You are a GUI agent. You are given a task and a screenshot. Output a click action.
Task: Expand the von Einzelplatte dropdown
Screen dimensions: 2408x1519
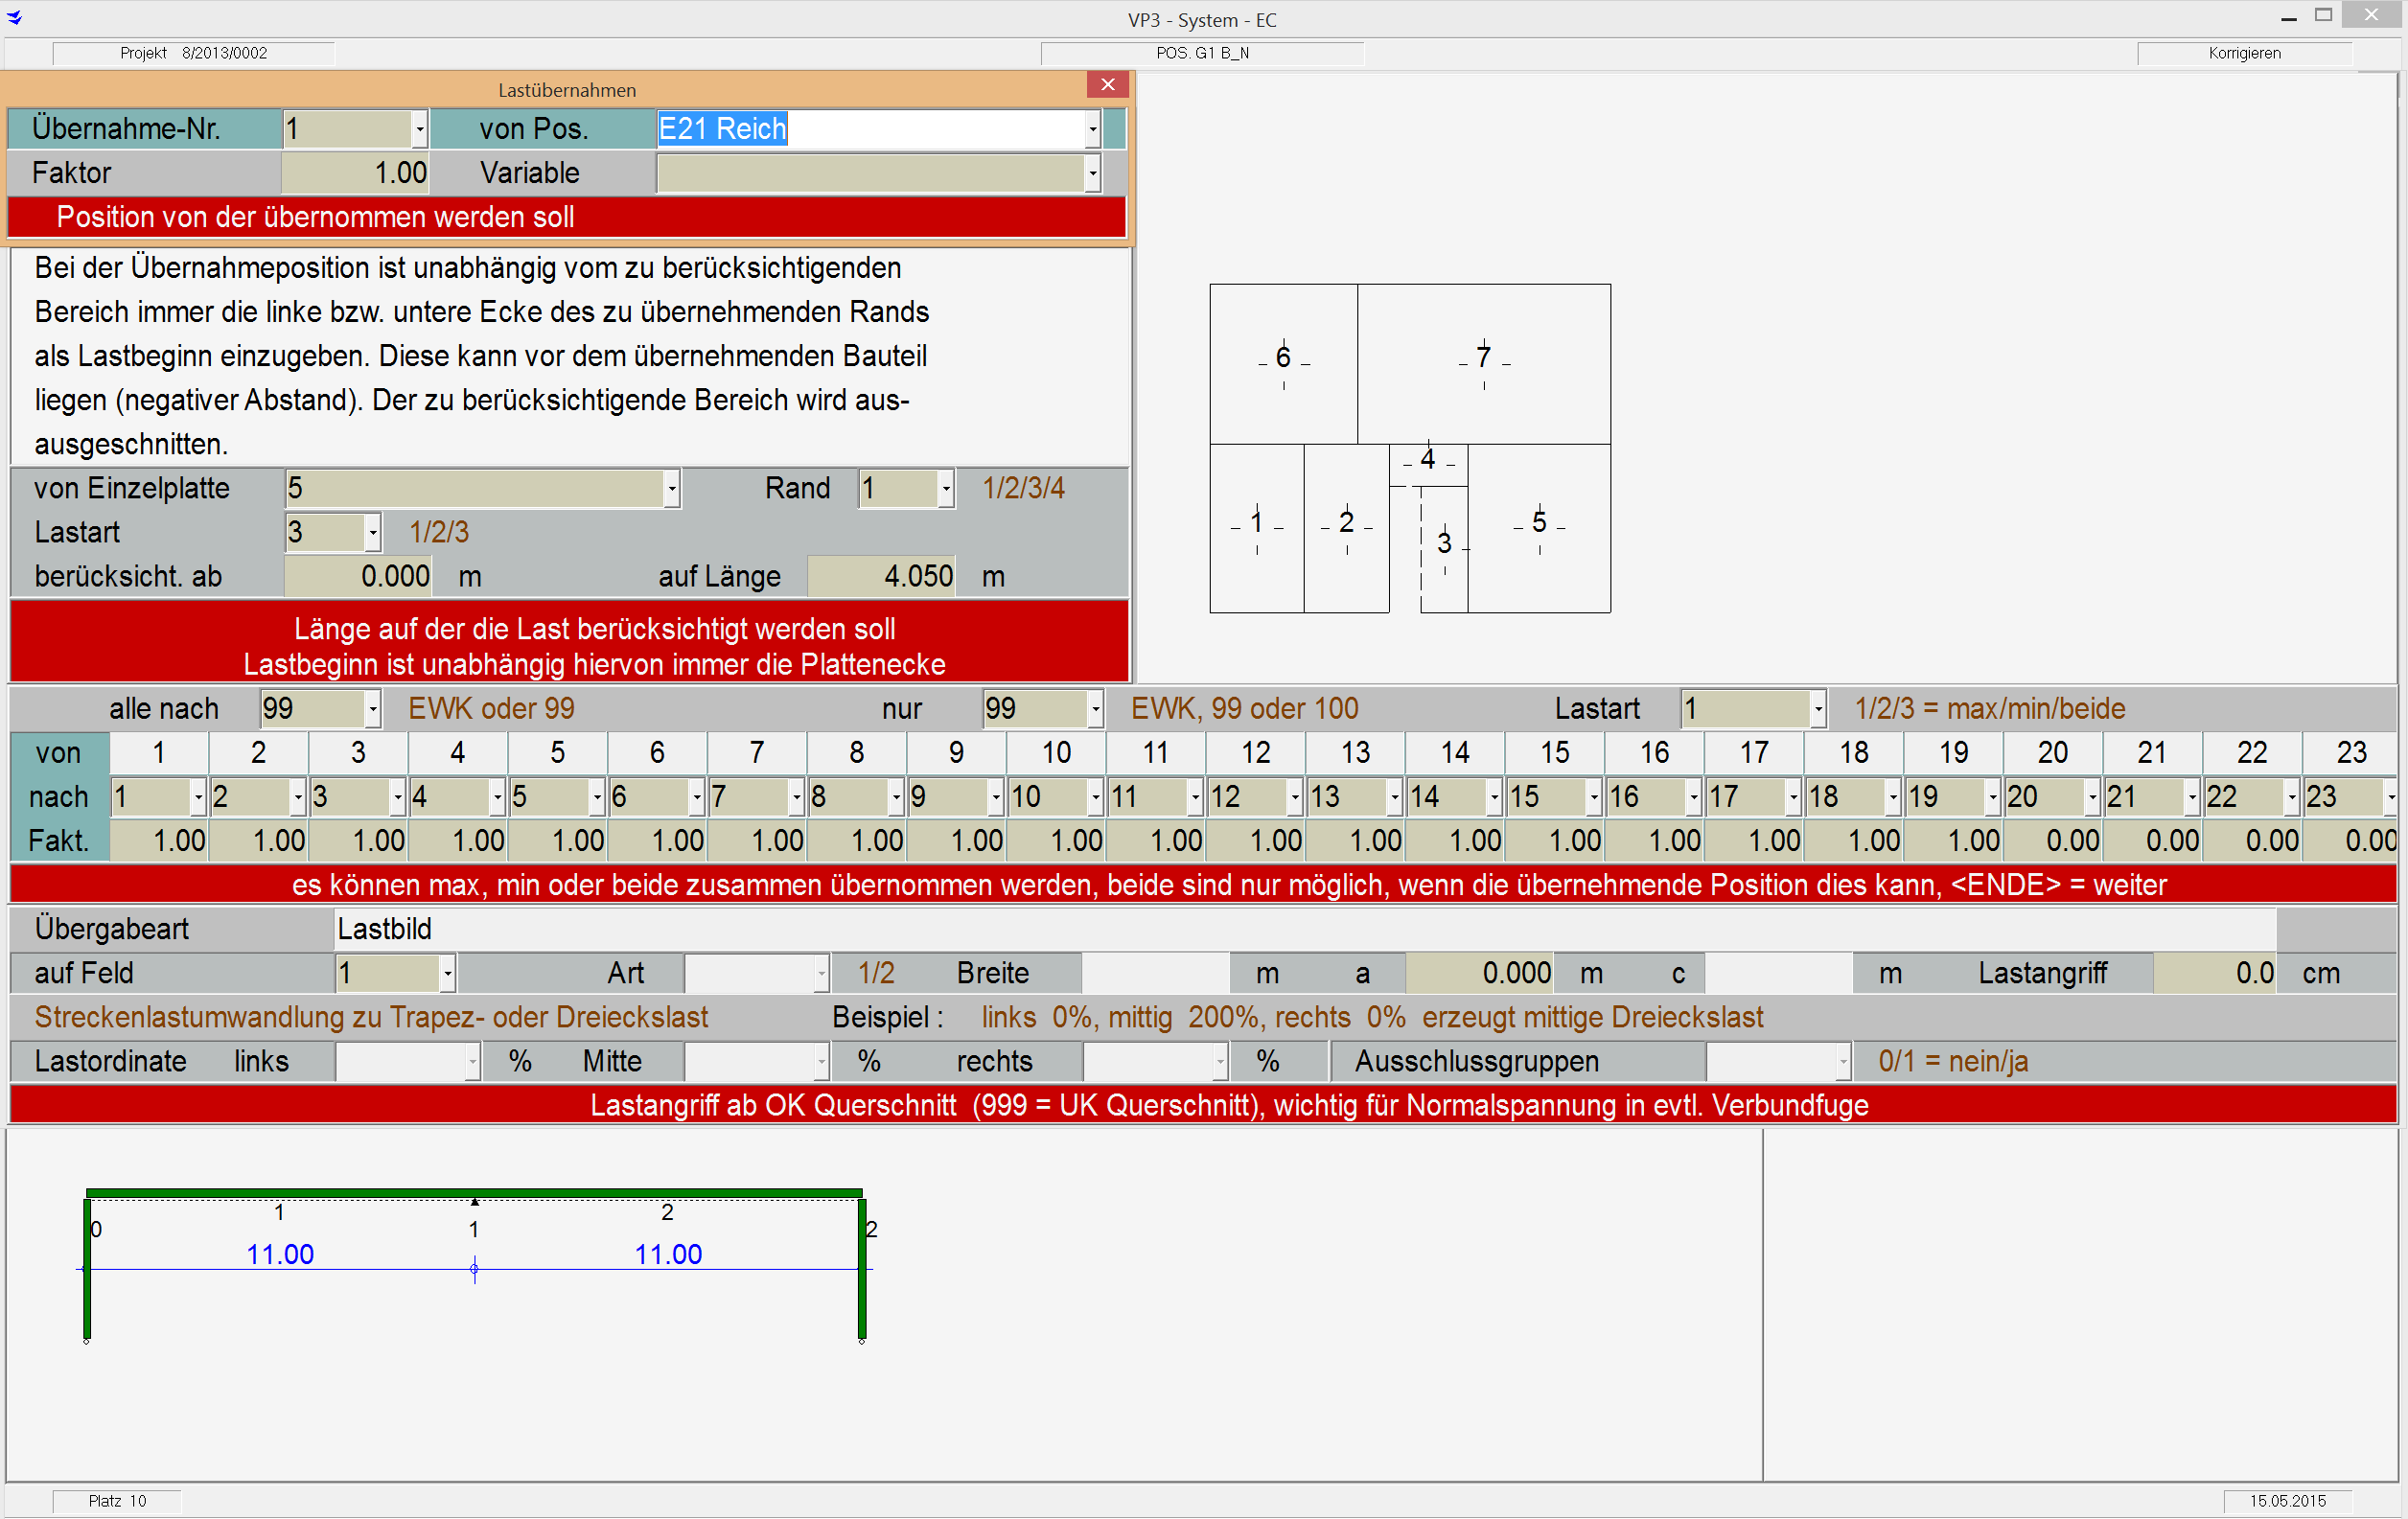(x=671, y=489)
